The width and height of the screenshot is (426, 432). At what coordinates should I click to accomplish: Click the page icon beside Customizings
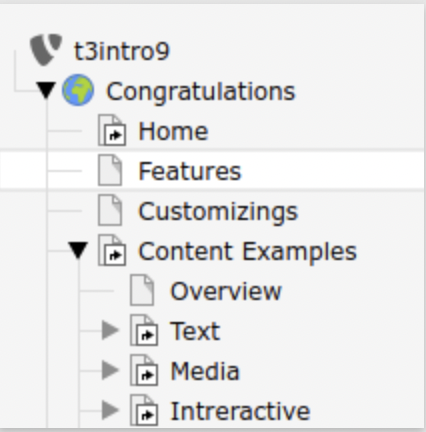point(110,210)
